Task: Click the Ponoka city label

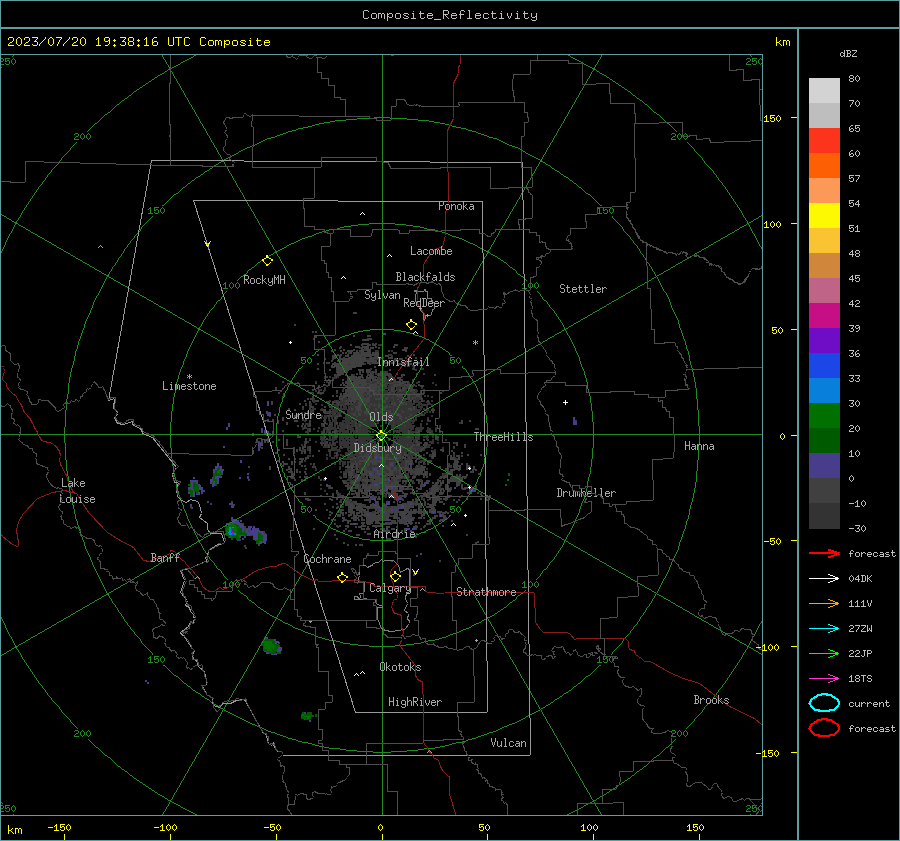Action: coord(456,206)
